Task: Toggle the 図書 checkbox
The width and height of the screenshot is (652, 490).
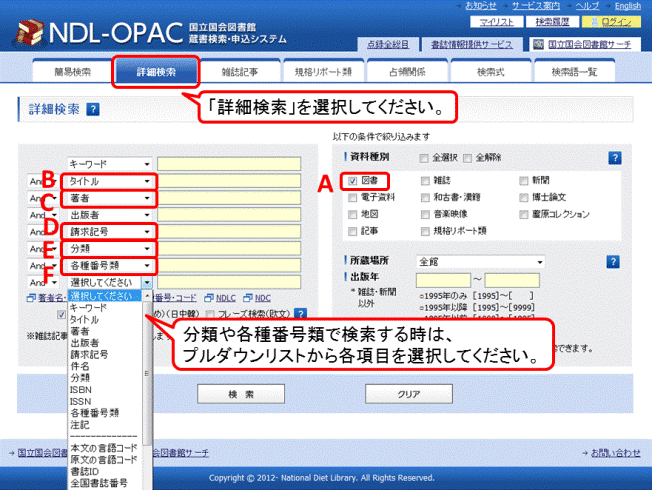Action: coord(353,181)
